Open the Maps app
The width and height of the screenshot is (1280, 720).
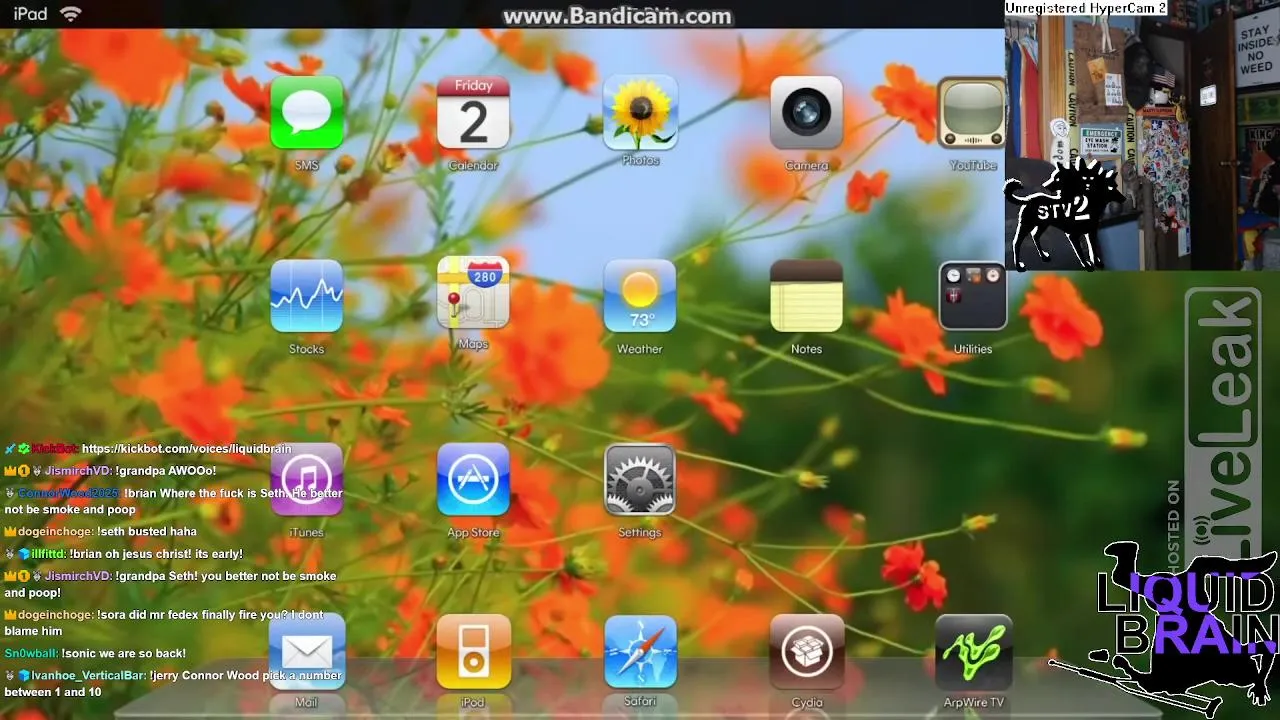[x=473, y=293]
